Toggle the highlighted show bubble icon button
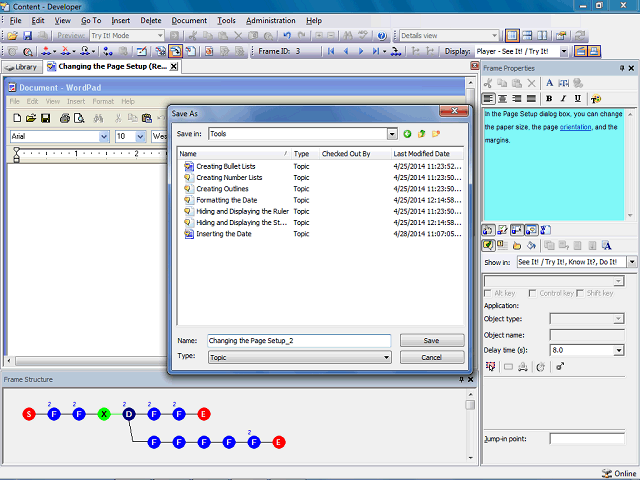Screen dimensions: 640x480 488,245
